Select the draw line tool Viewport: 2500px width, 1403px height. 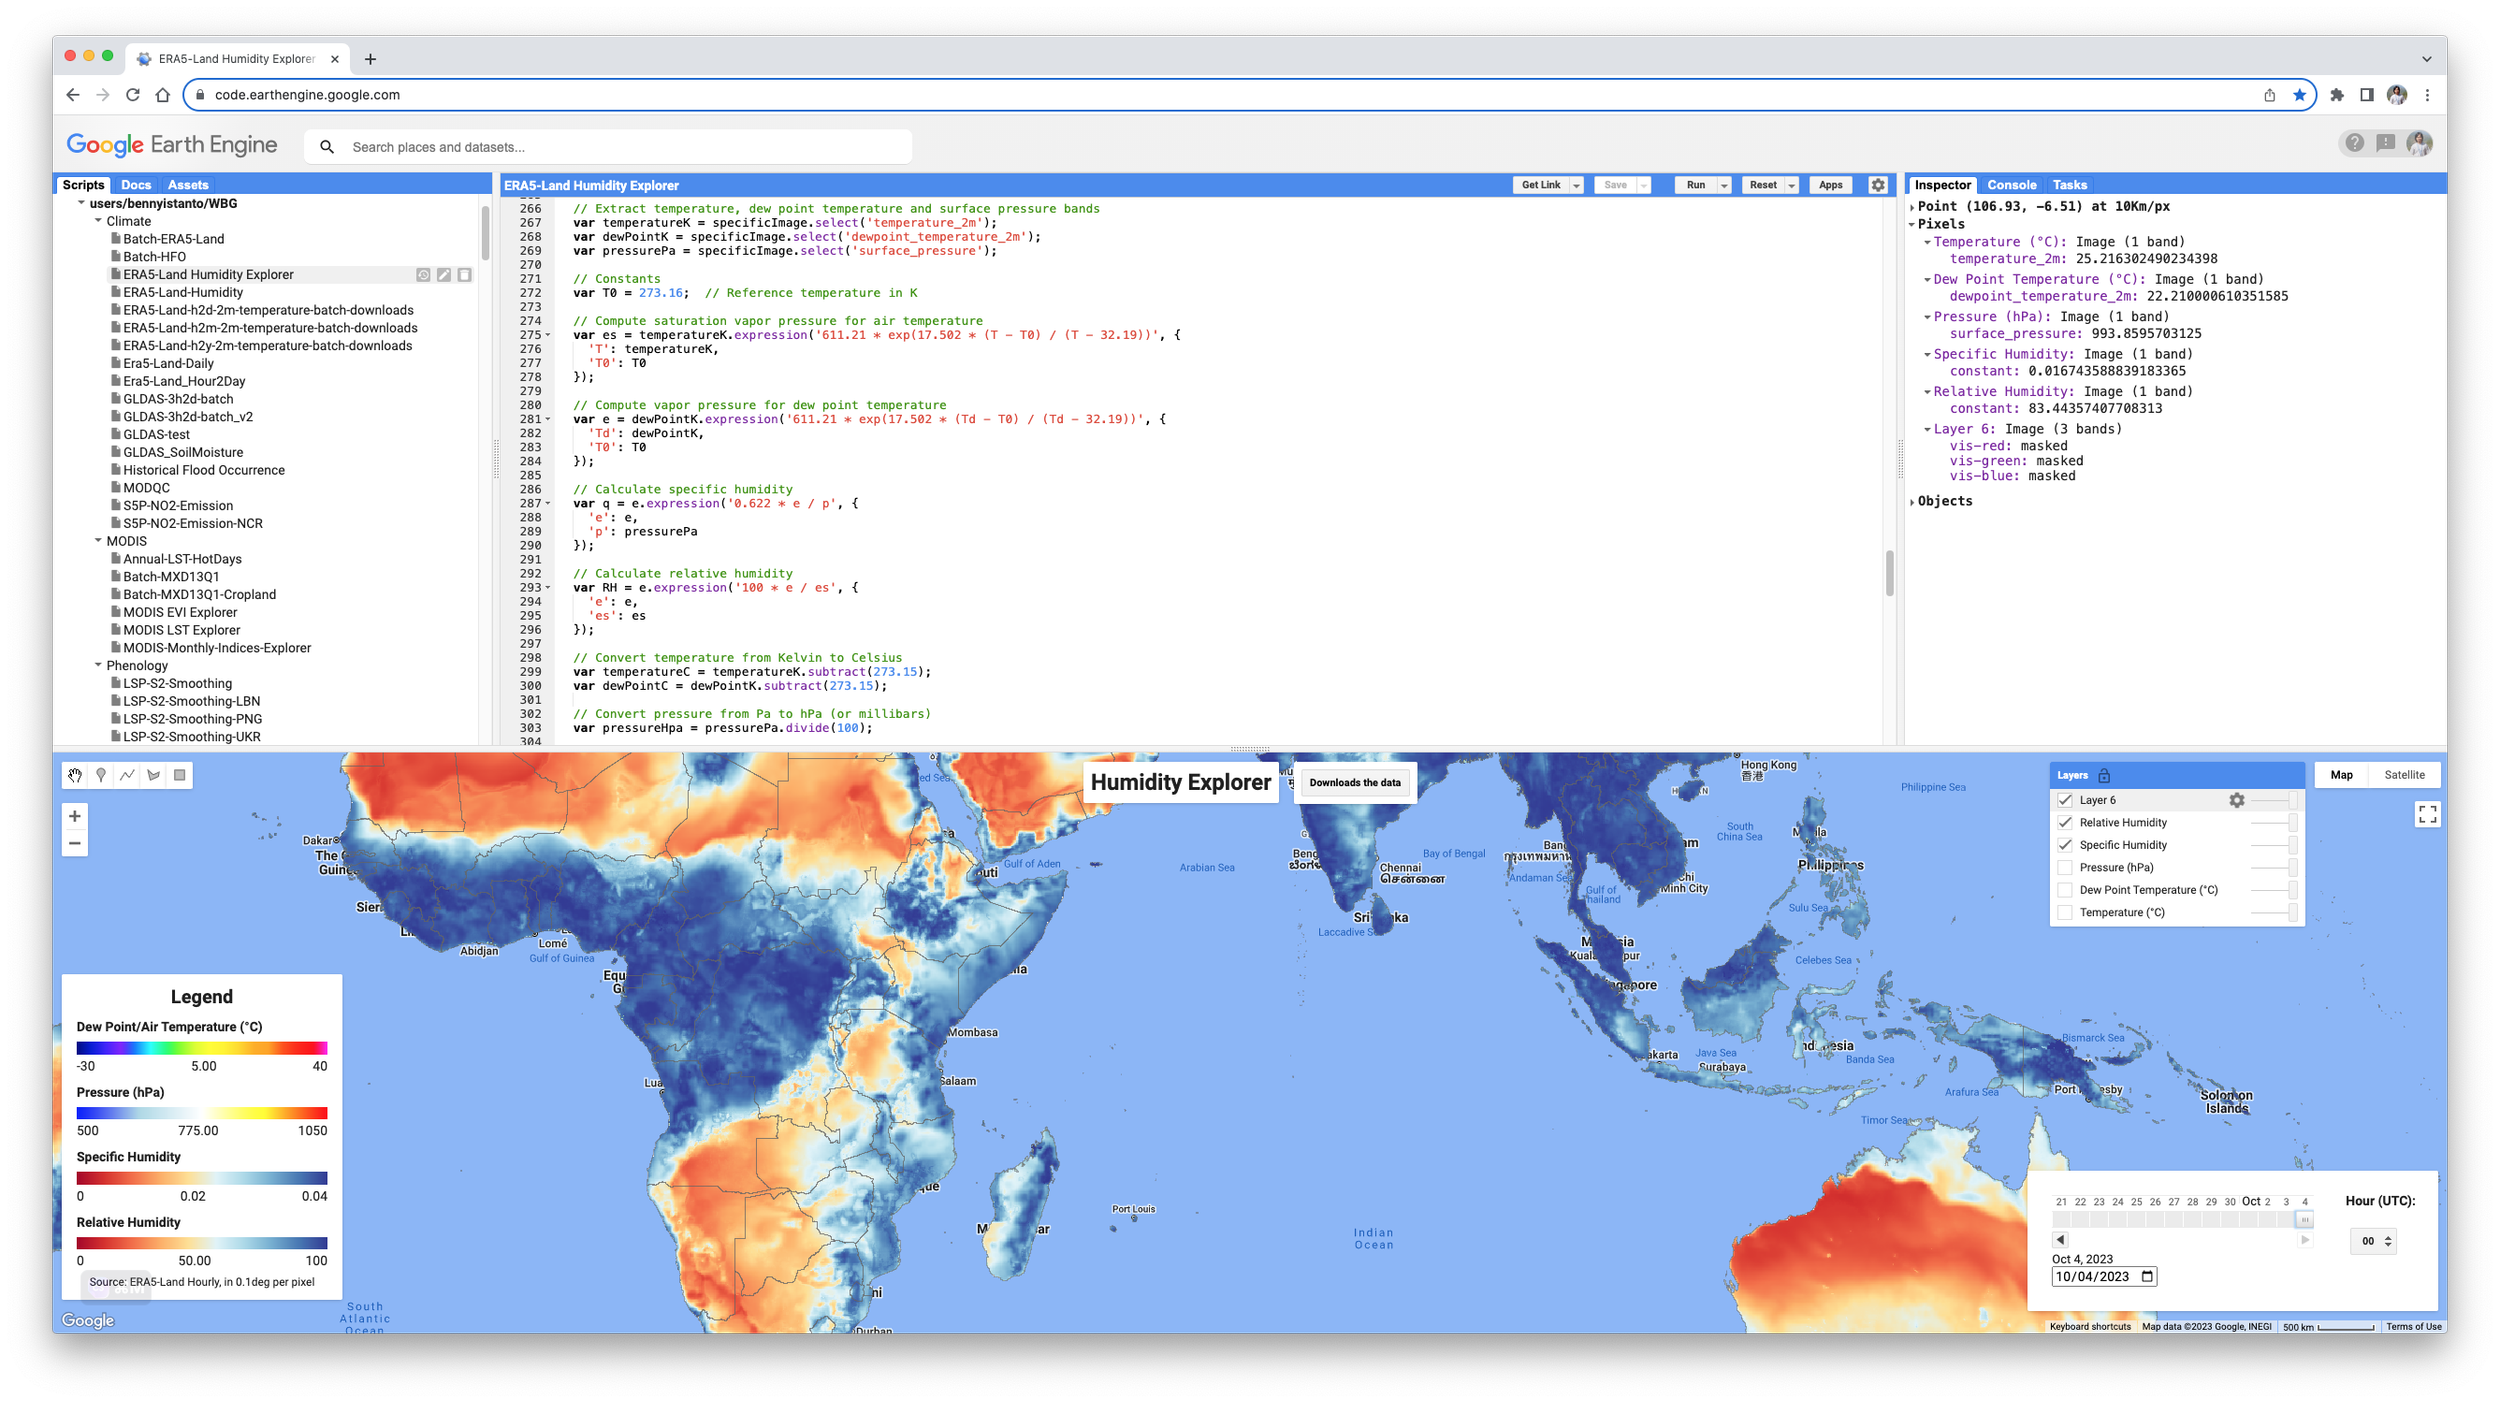click(x=127, y=775)
